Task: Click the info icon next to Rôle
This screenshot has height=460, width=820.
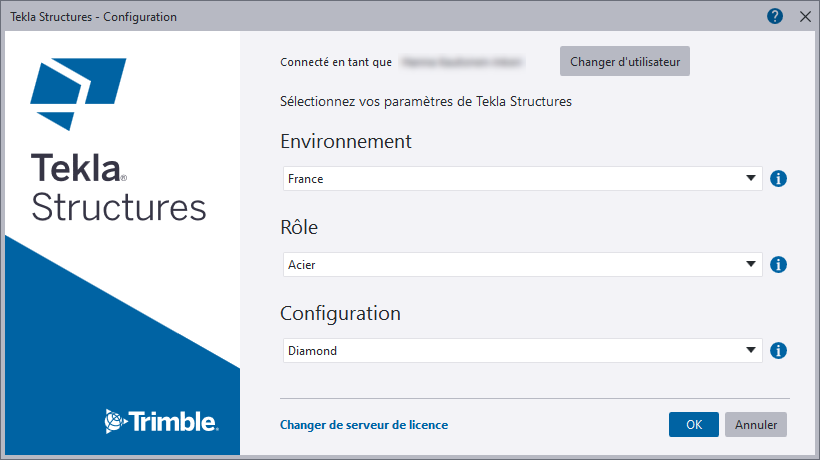Action: (x=779, y=265)
